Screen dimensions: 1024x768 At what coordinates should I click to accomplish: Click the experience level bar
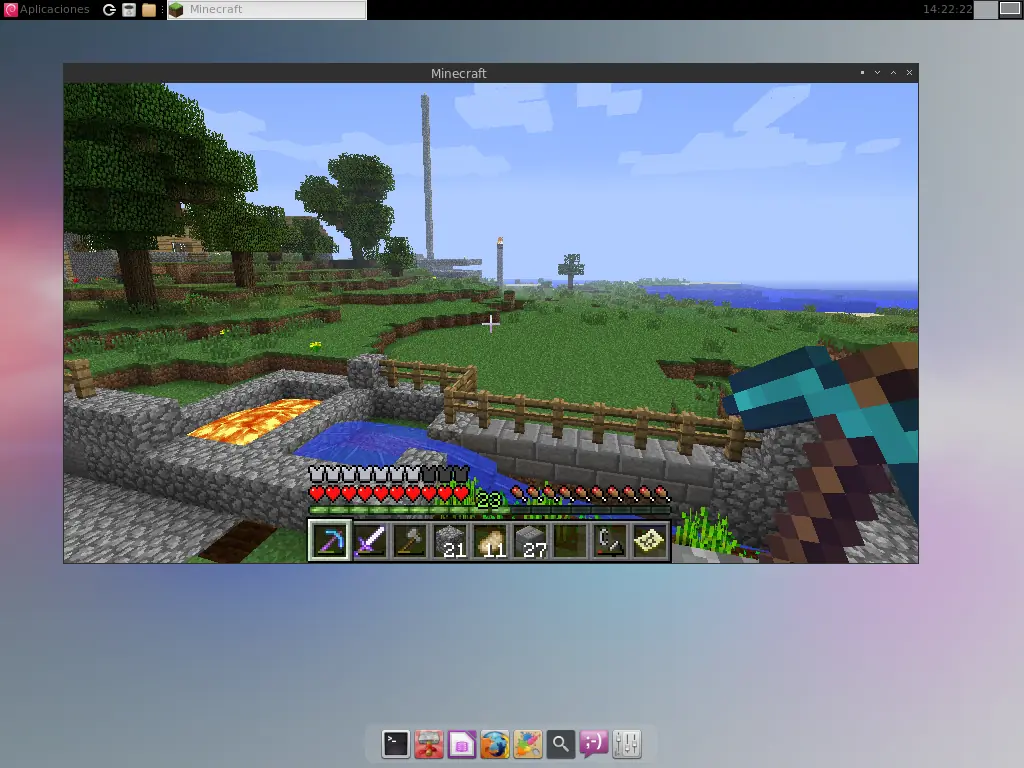coord(490,510)
